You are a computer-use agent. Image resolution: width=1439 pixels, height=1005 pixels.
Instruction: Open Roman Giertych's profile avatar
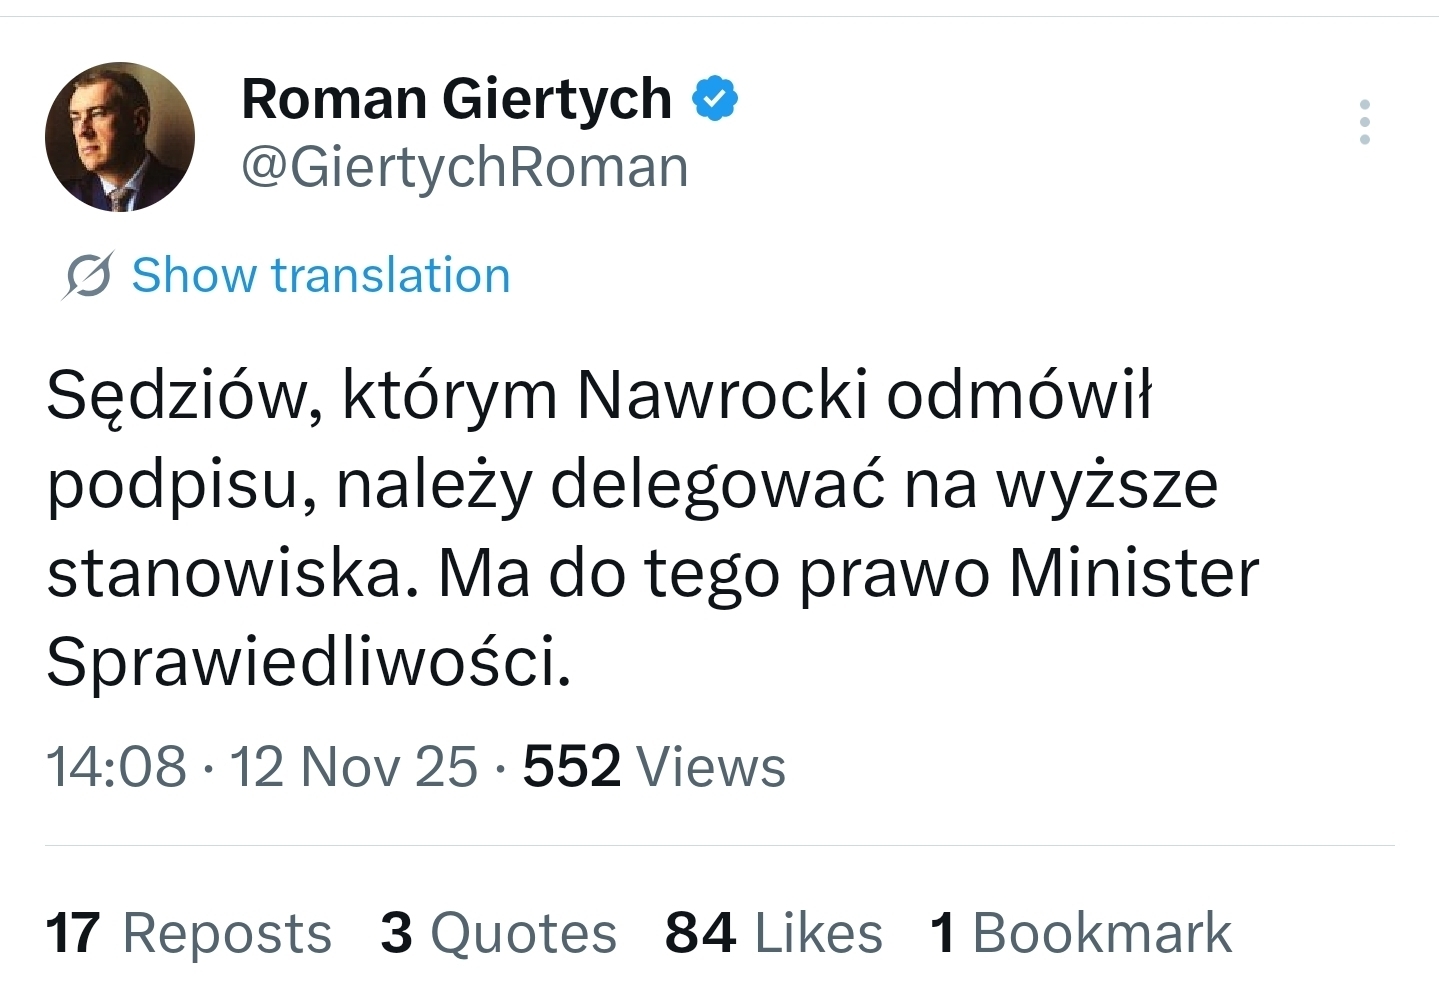pyautogui.click(x=120, y=137)
